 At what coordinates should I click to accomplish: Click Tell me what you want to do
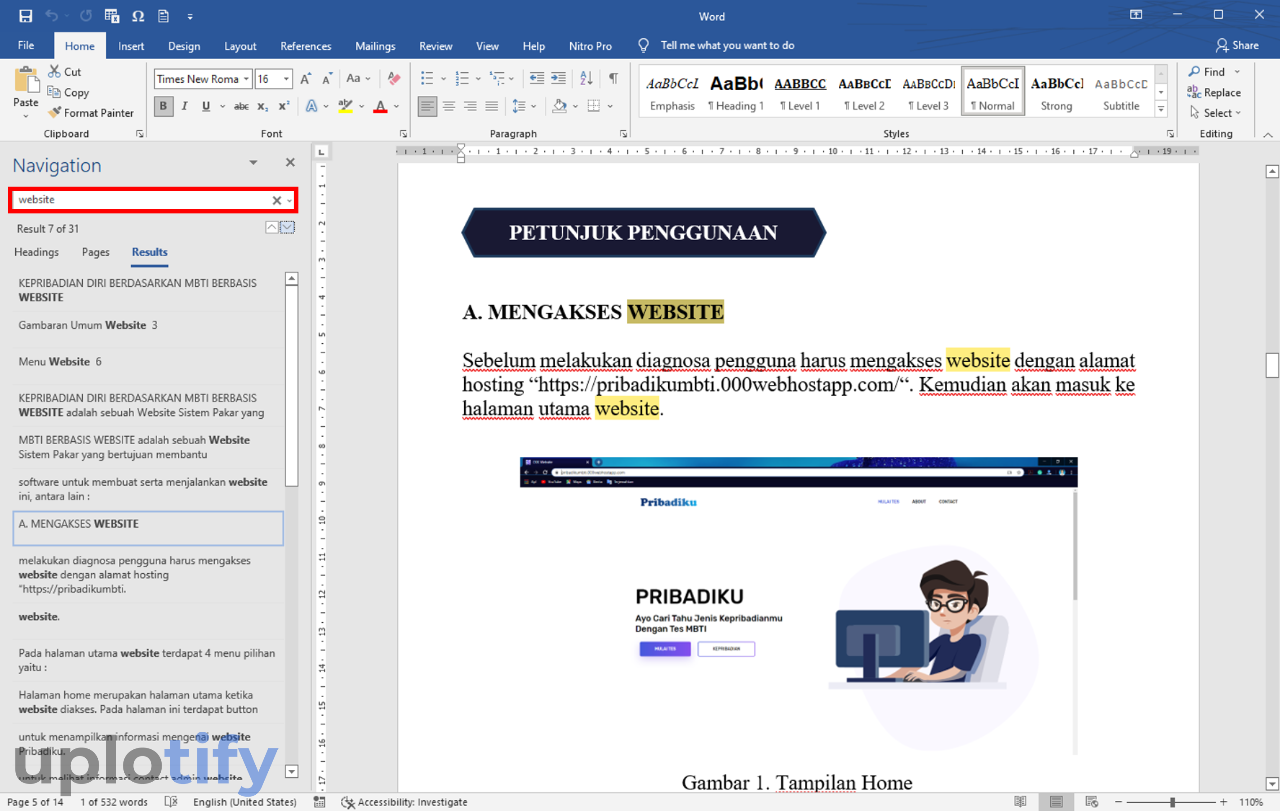[716, 45]
